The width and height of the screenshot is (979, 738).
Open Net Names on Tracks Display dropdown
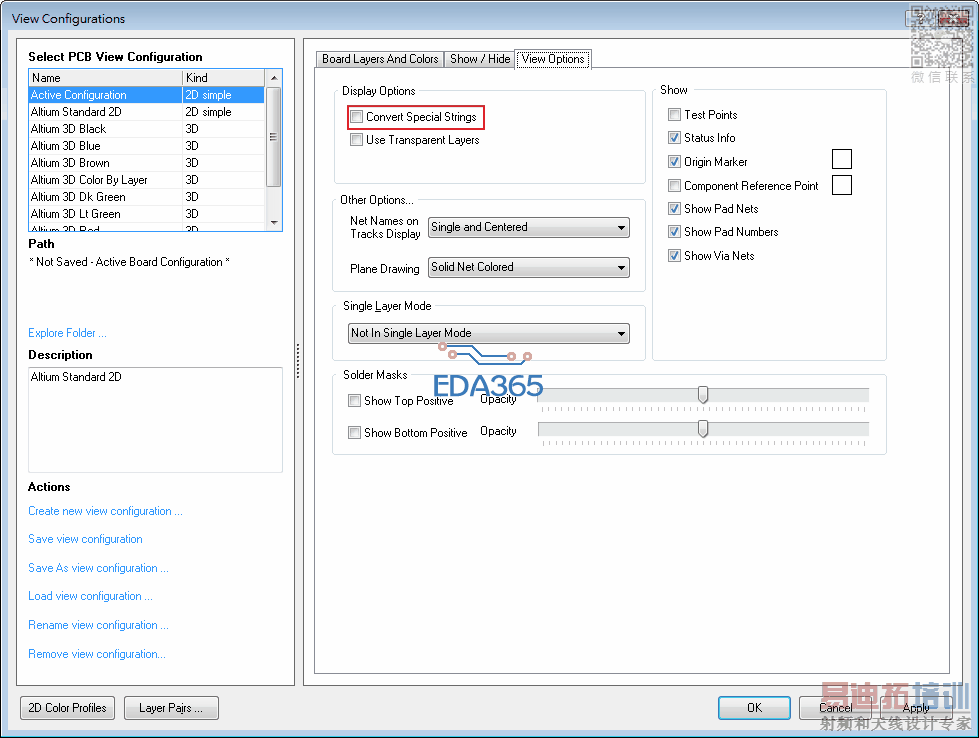click(x=528, y=227)
